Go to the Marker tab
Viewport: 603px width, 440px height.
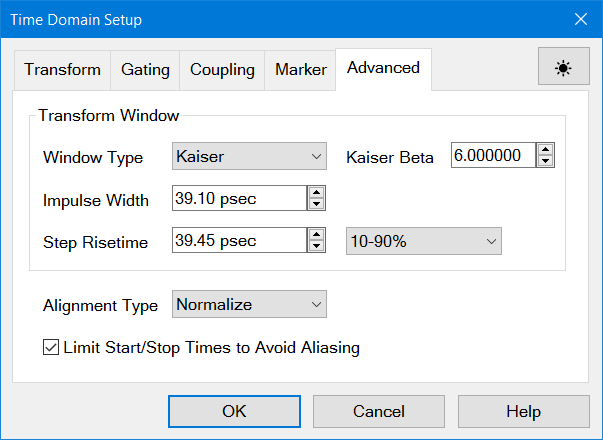pos(300,70)
